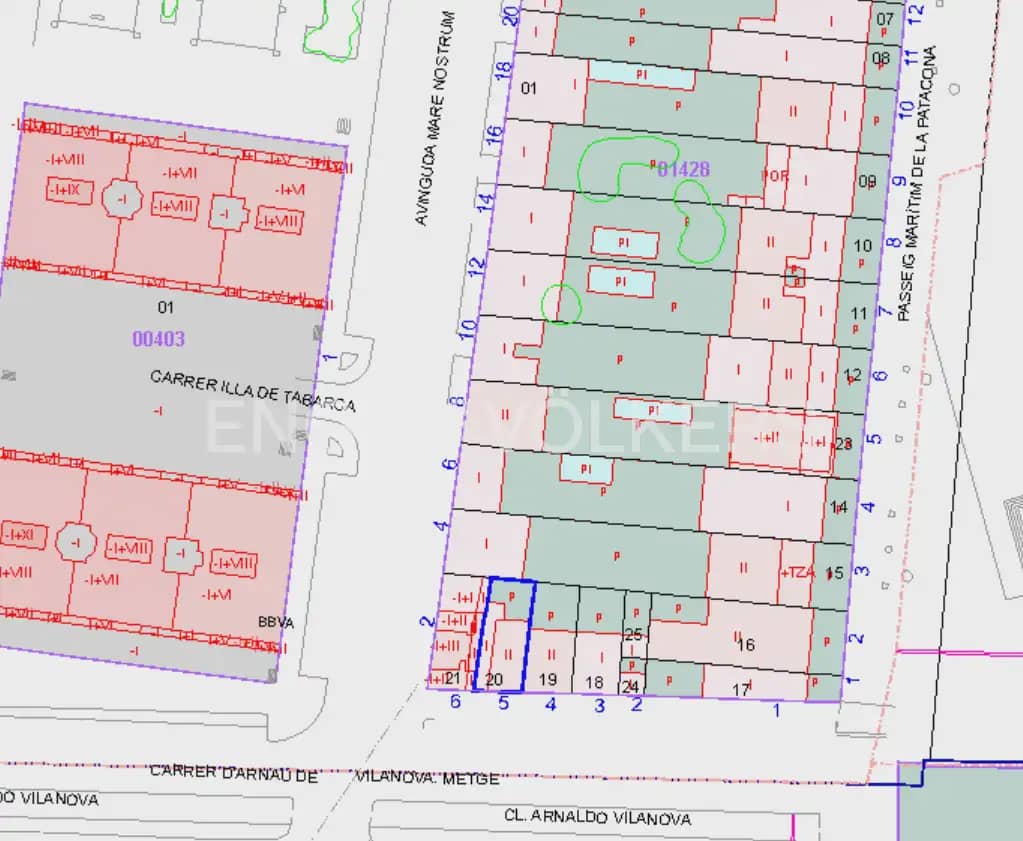Click the parcel outlined in thick blue
This screenshot has height=841, width=1023.
pos(504,634)
